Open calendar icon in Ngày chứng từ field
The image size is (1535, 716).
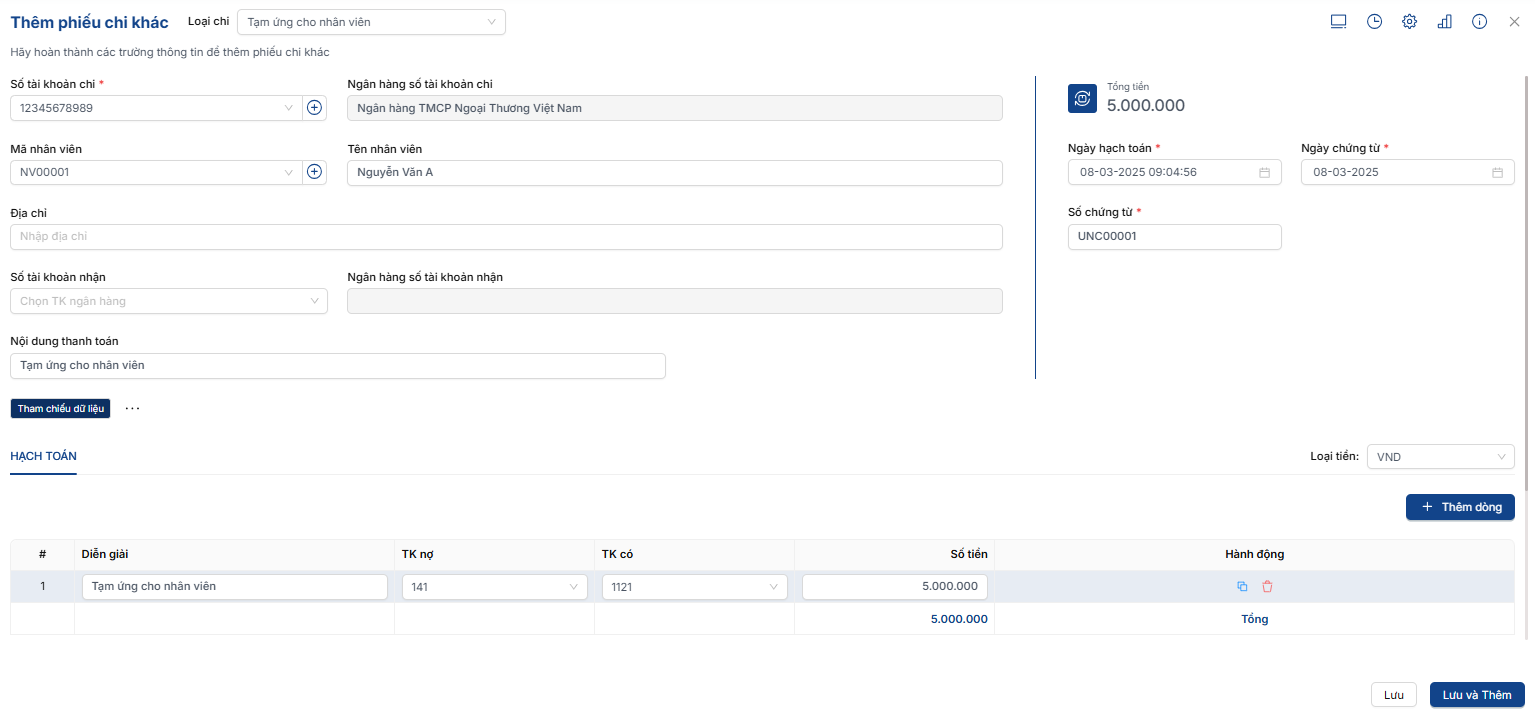(x=1497, y=172)
